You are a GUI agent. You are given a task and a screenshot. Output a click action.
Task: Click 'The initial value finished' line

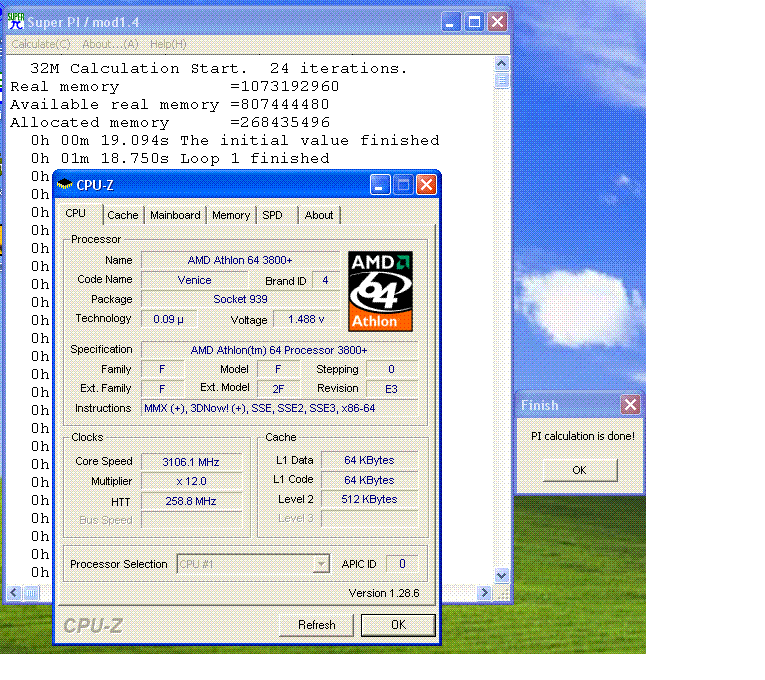235,140
